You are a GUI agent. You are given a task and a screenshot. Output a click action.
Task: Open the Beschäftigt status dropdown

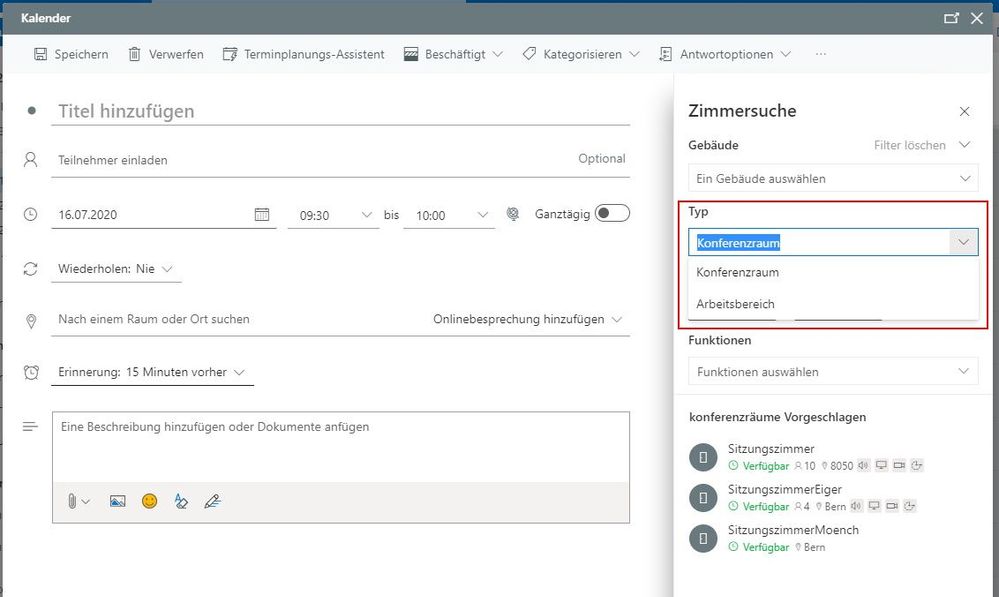(453, 54)
